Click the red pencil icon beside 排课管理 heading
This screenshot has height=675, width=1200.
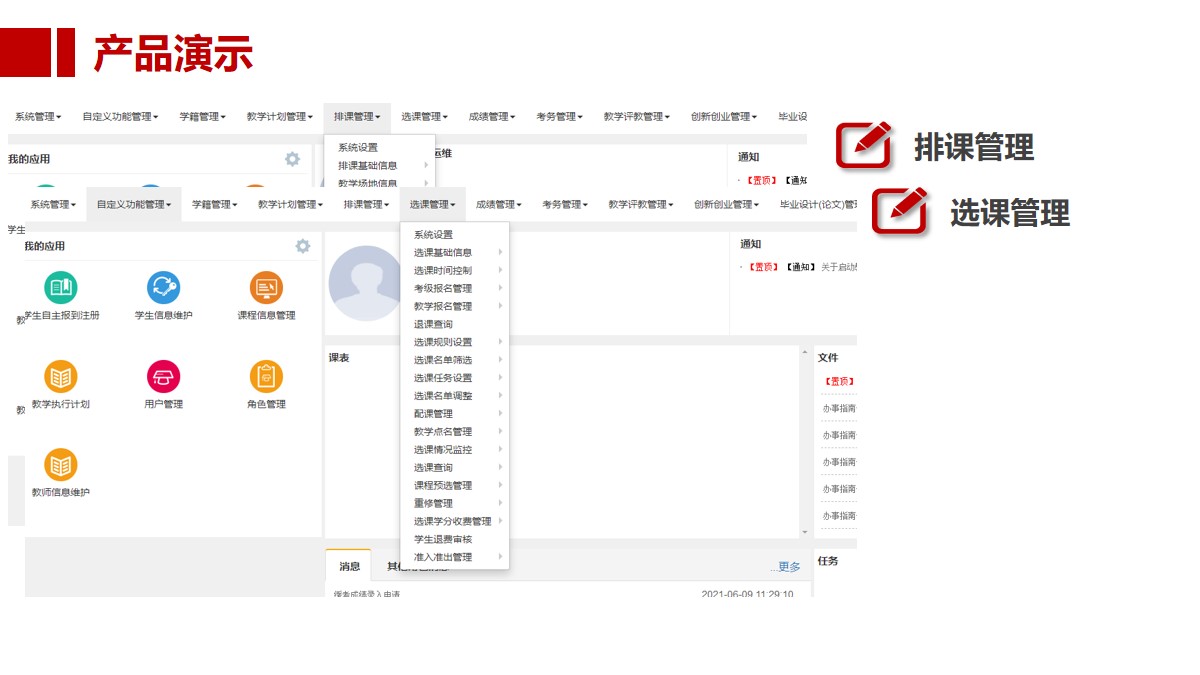863,146
